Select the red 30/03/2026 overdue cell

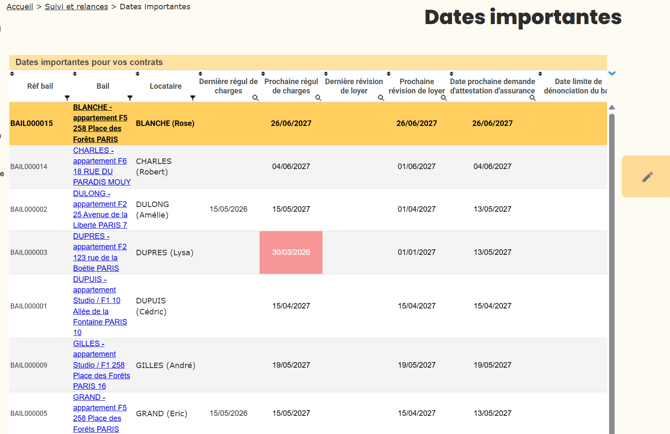(x=291, y=252)
